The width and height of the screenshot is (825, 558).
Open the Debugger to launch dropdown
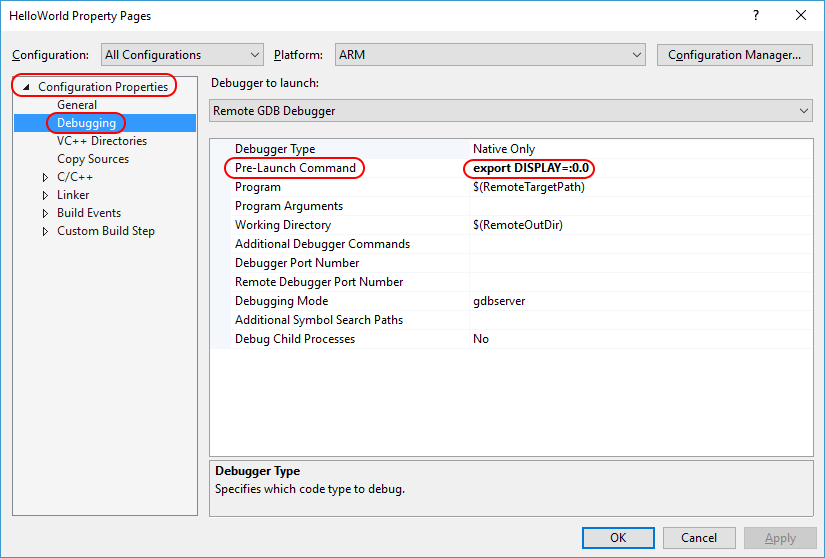[x=511, y=111]
